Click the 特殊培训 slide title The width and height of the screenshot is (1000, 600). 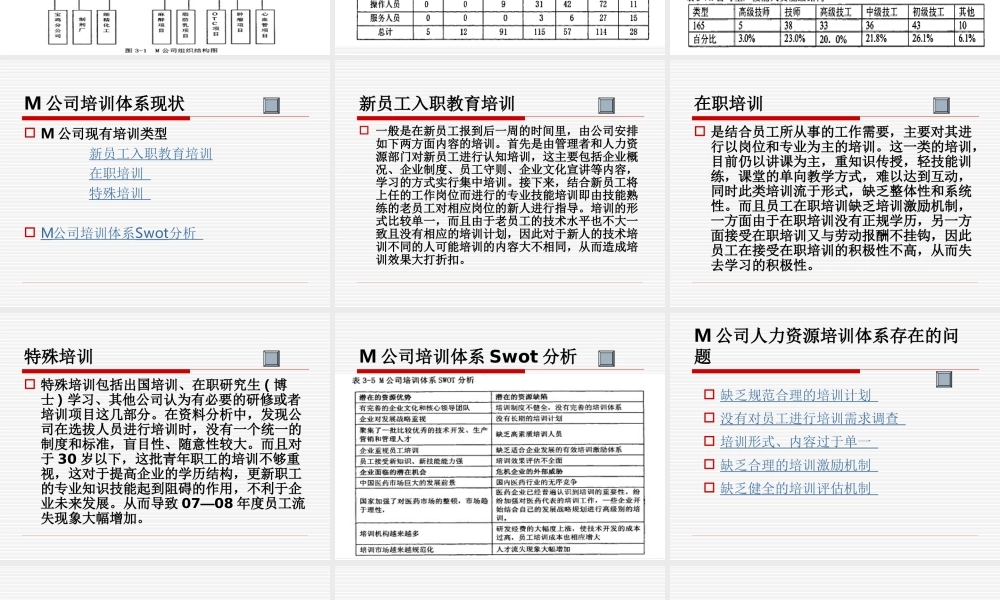[59, 356]
